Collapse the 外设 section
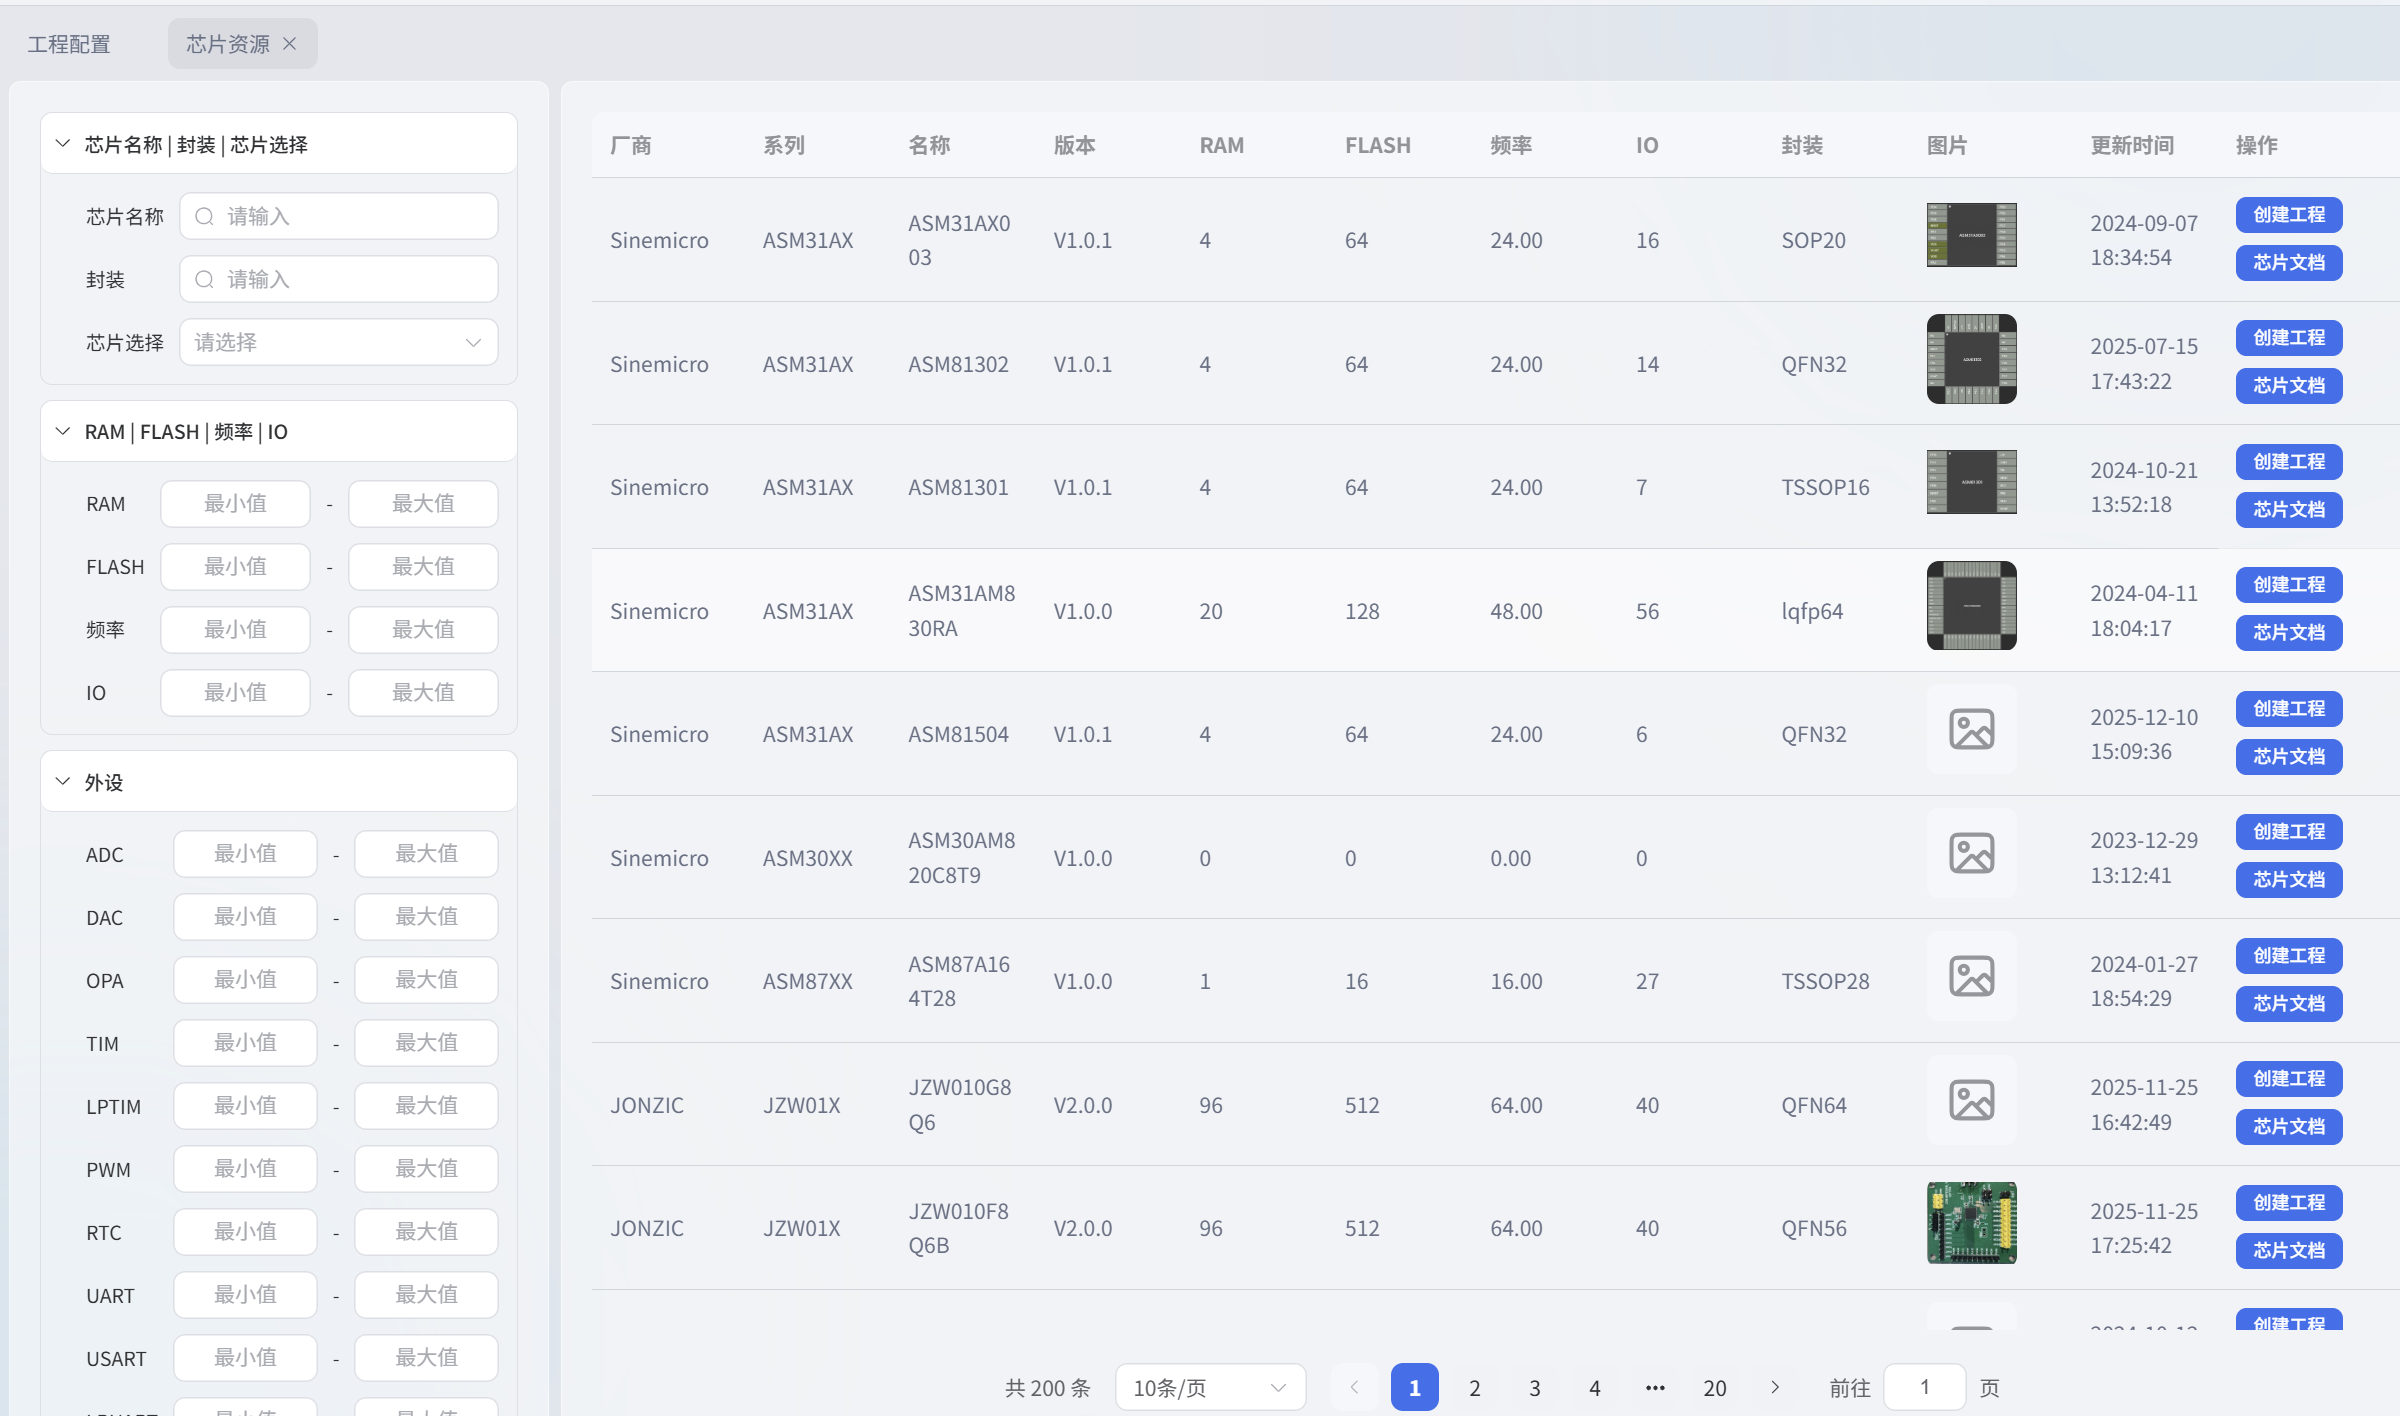This screenshot has width=2400, height=1416. (x=63, y=782)
